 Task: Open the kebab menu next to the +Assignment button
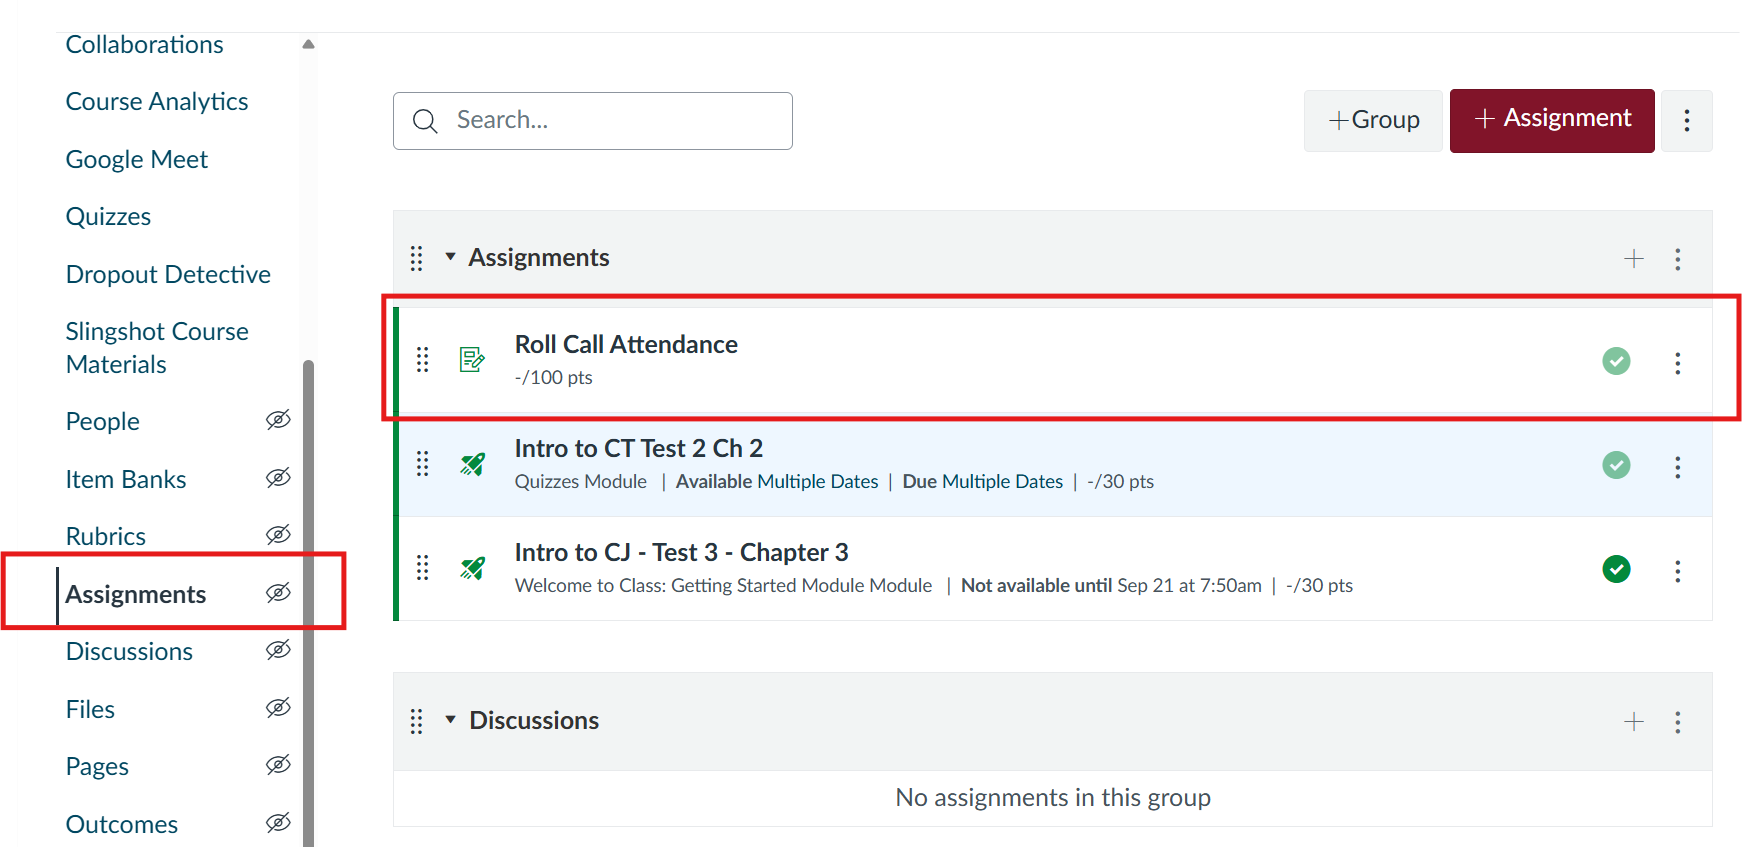1686,121
